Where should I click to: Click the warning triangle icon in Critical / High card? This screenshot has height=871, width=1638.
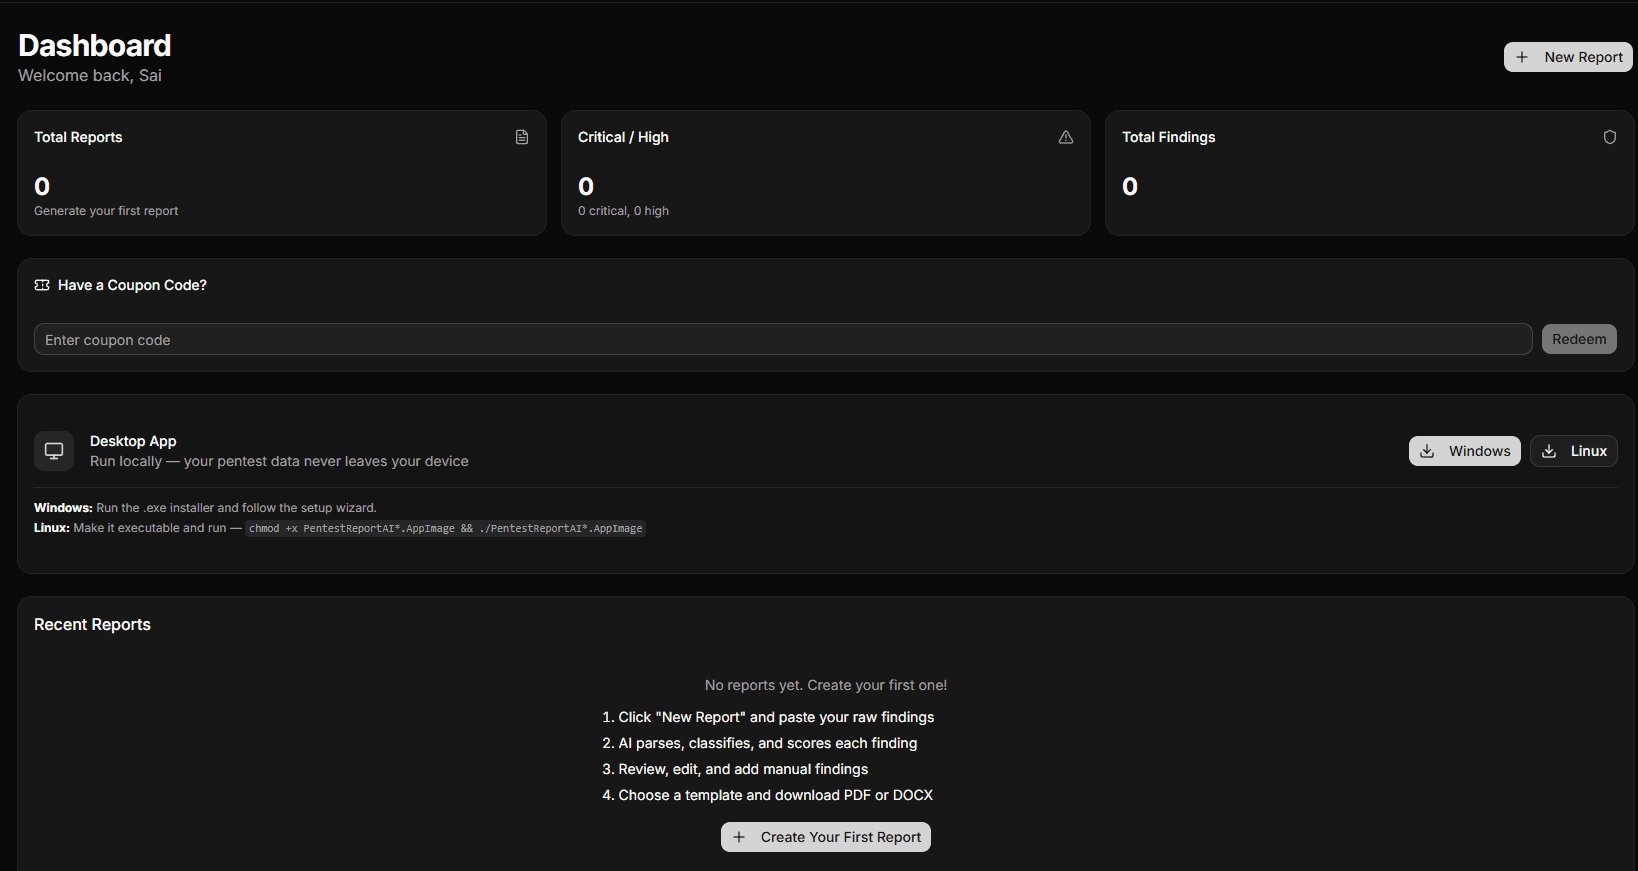point(1066,137)
